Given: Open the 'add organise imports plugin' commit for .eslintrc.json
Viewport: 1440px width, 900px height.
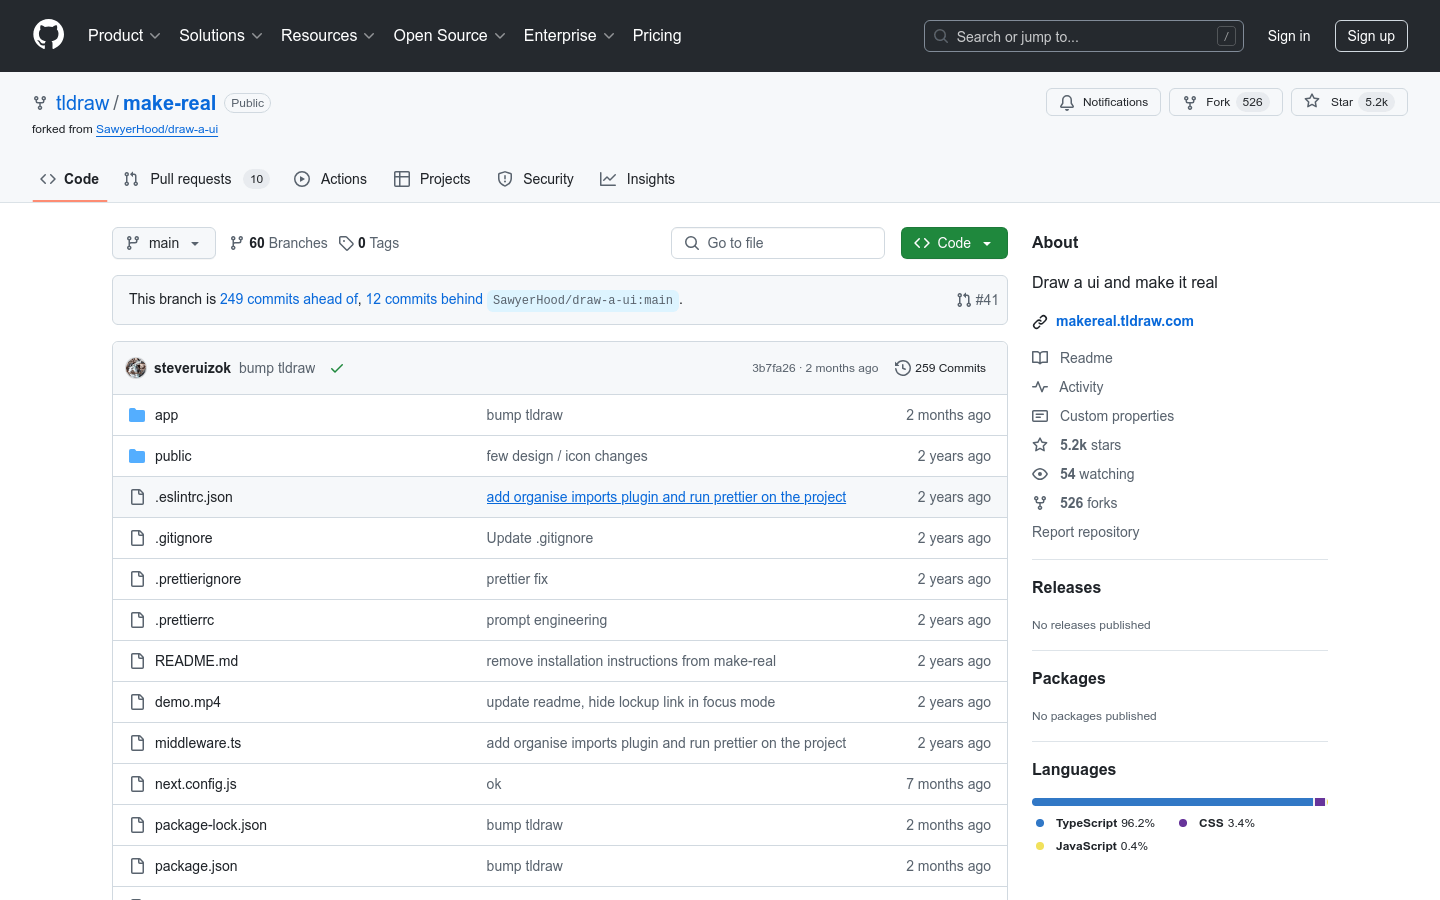Looking at the screenshot, I should tap(666, 497).
